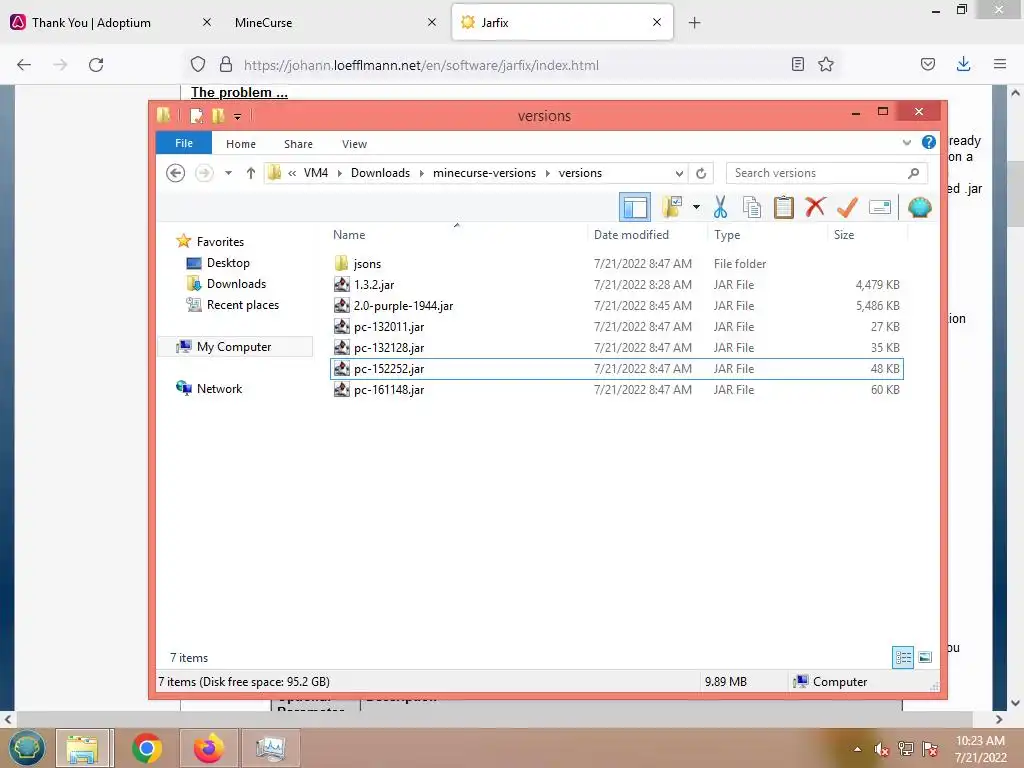This screenshot has height=768, width=1024.
Task: Click the Cut scissors icon
Action: click(720, 207)
